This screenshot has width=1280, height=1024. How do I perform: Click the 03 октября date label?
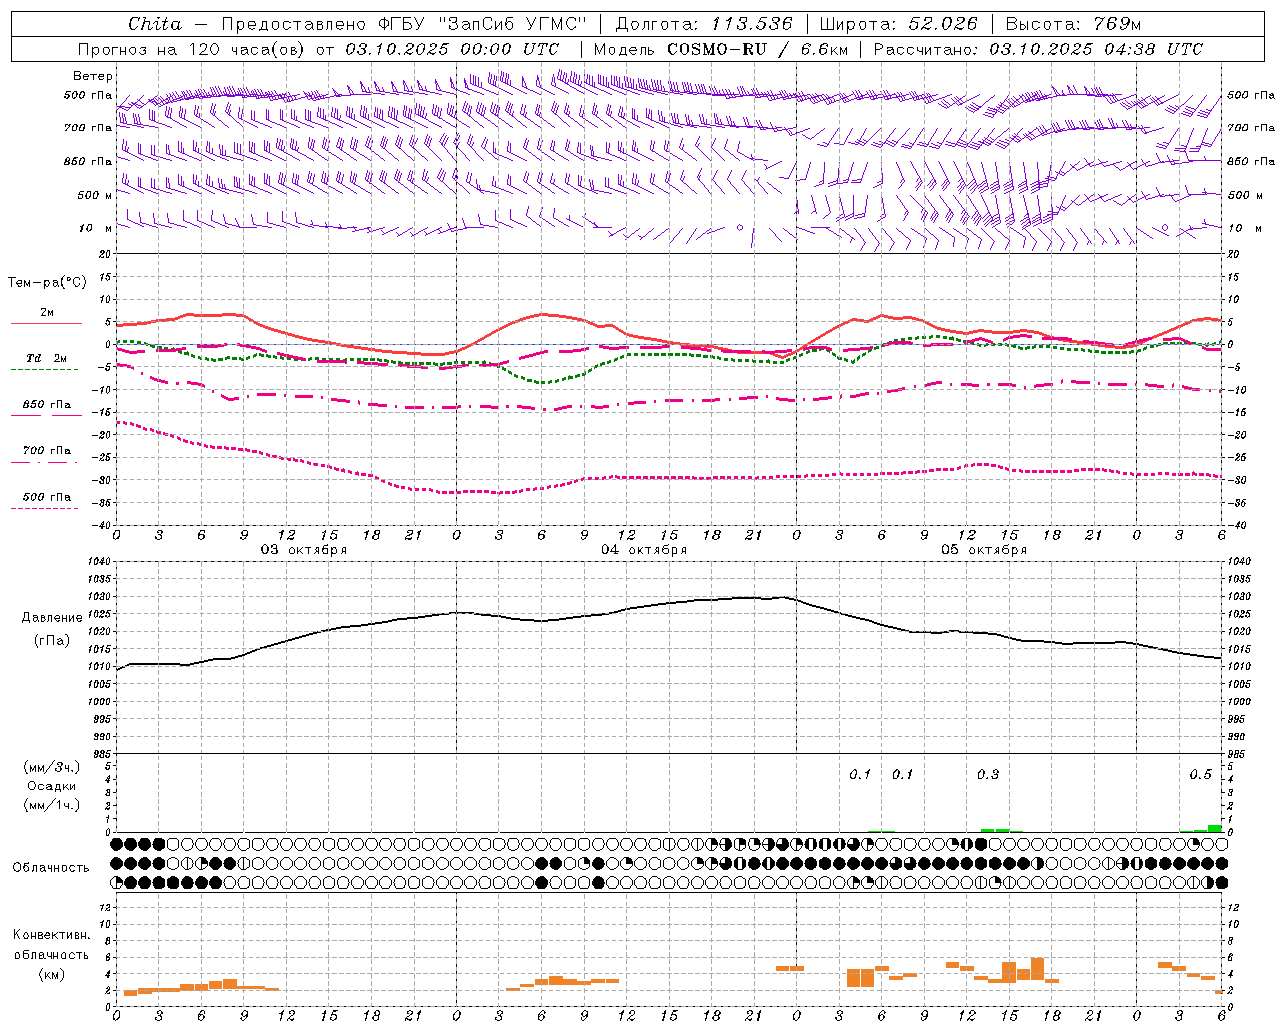[x=304, y=550]
